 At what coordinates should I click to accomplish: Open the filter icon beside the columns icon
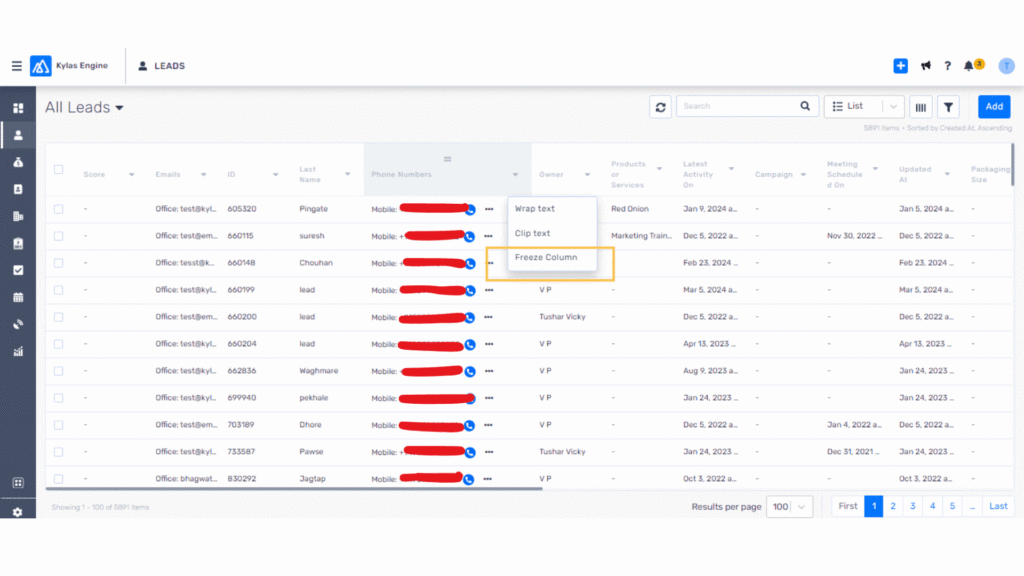[x=947, y=106]
